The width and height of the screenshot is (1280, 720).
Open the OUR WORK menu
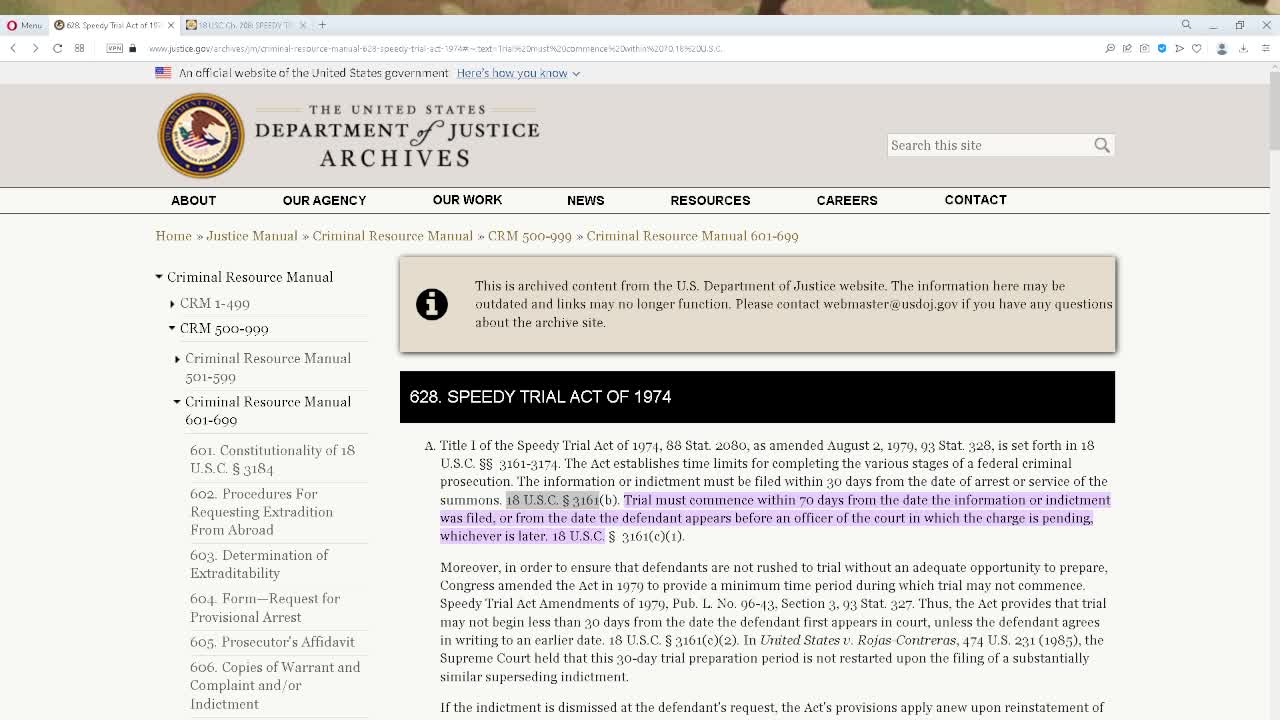coord(467,200)
